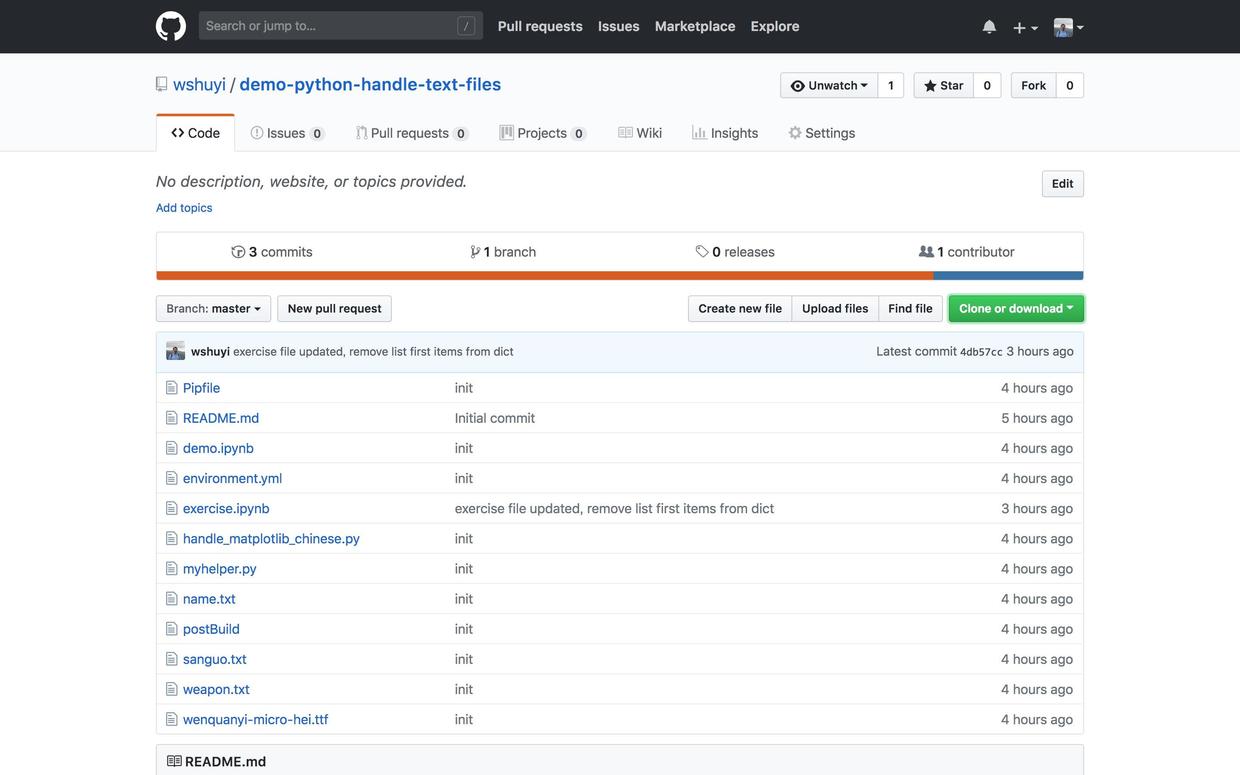The height and width of the screenshot is (775, 1240).
Task: Toggle Unwatch for this repository
Action: pos(829,86)
